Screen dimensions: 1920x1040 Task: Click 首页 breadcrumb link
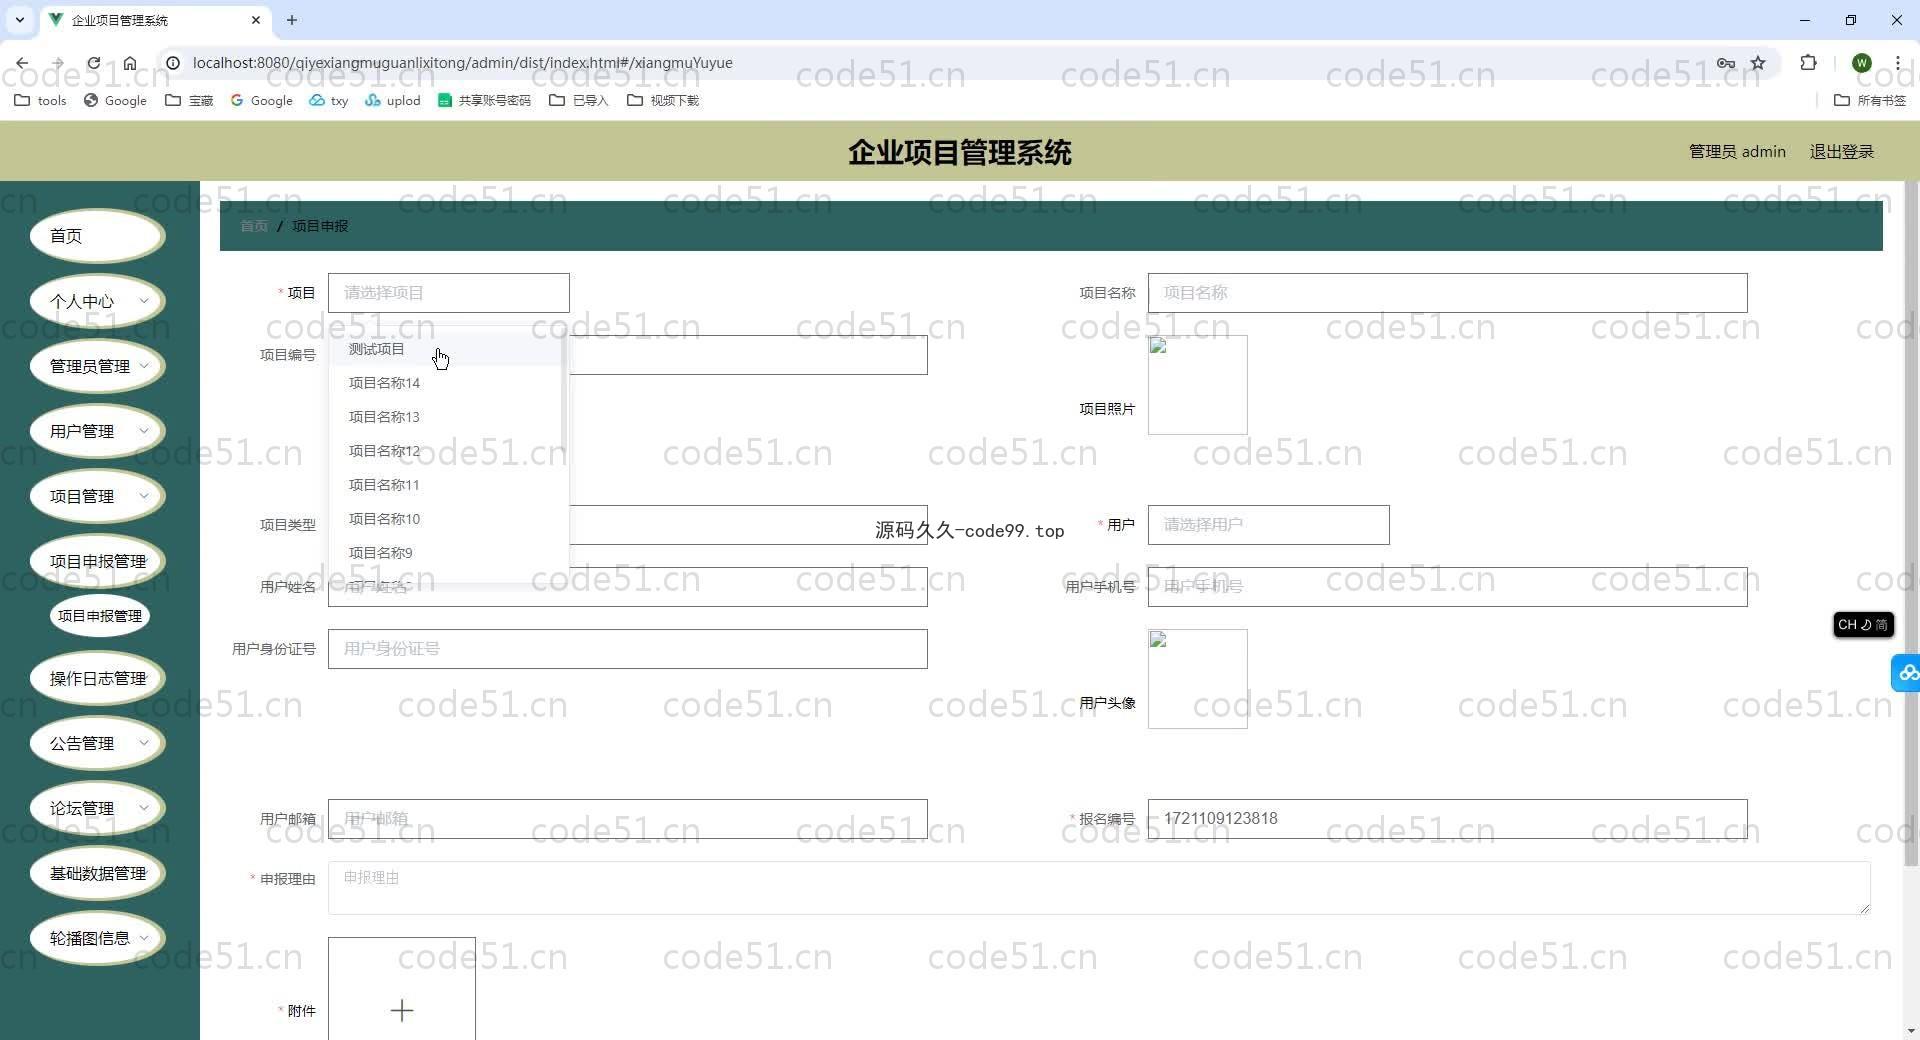pos(254,226)
